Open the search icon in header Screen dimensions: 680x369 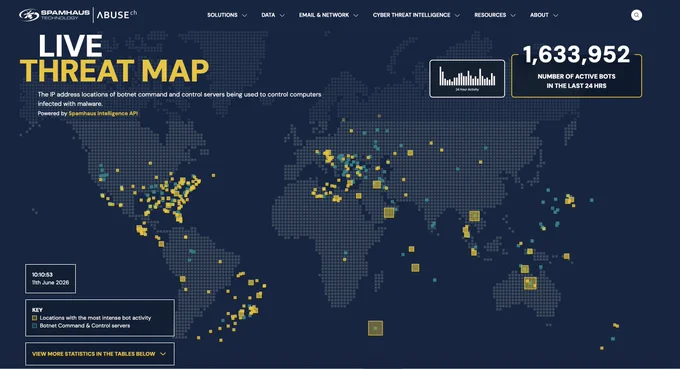click(x=636, y=15)
